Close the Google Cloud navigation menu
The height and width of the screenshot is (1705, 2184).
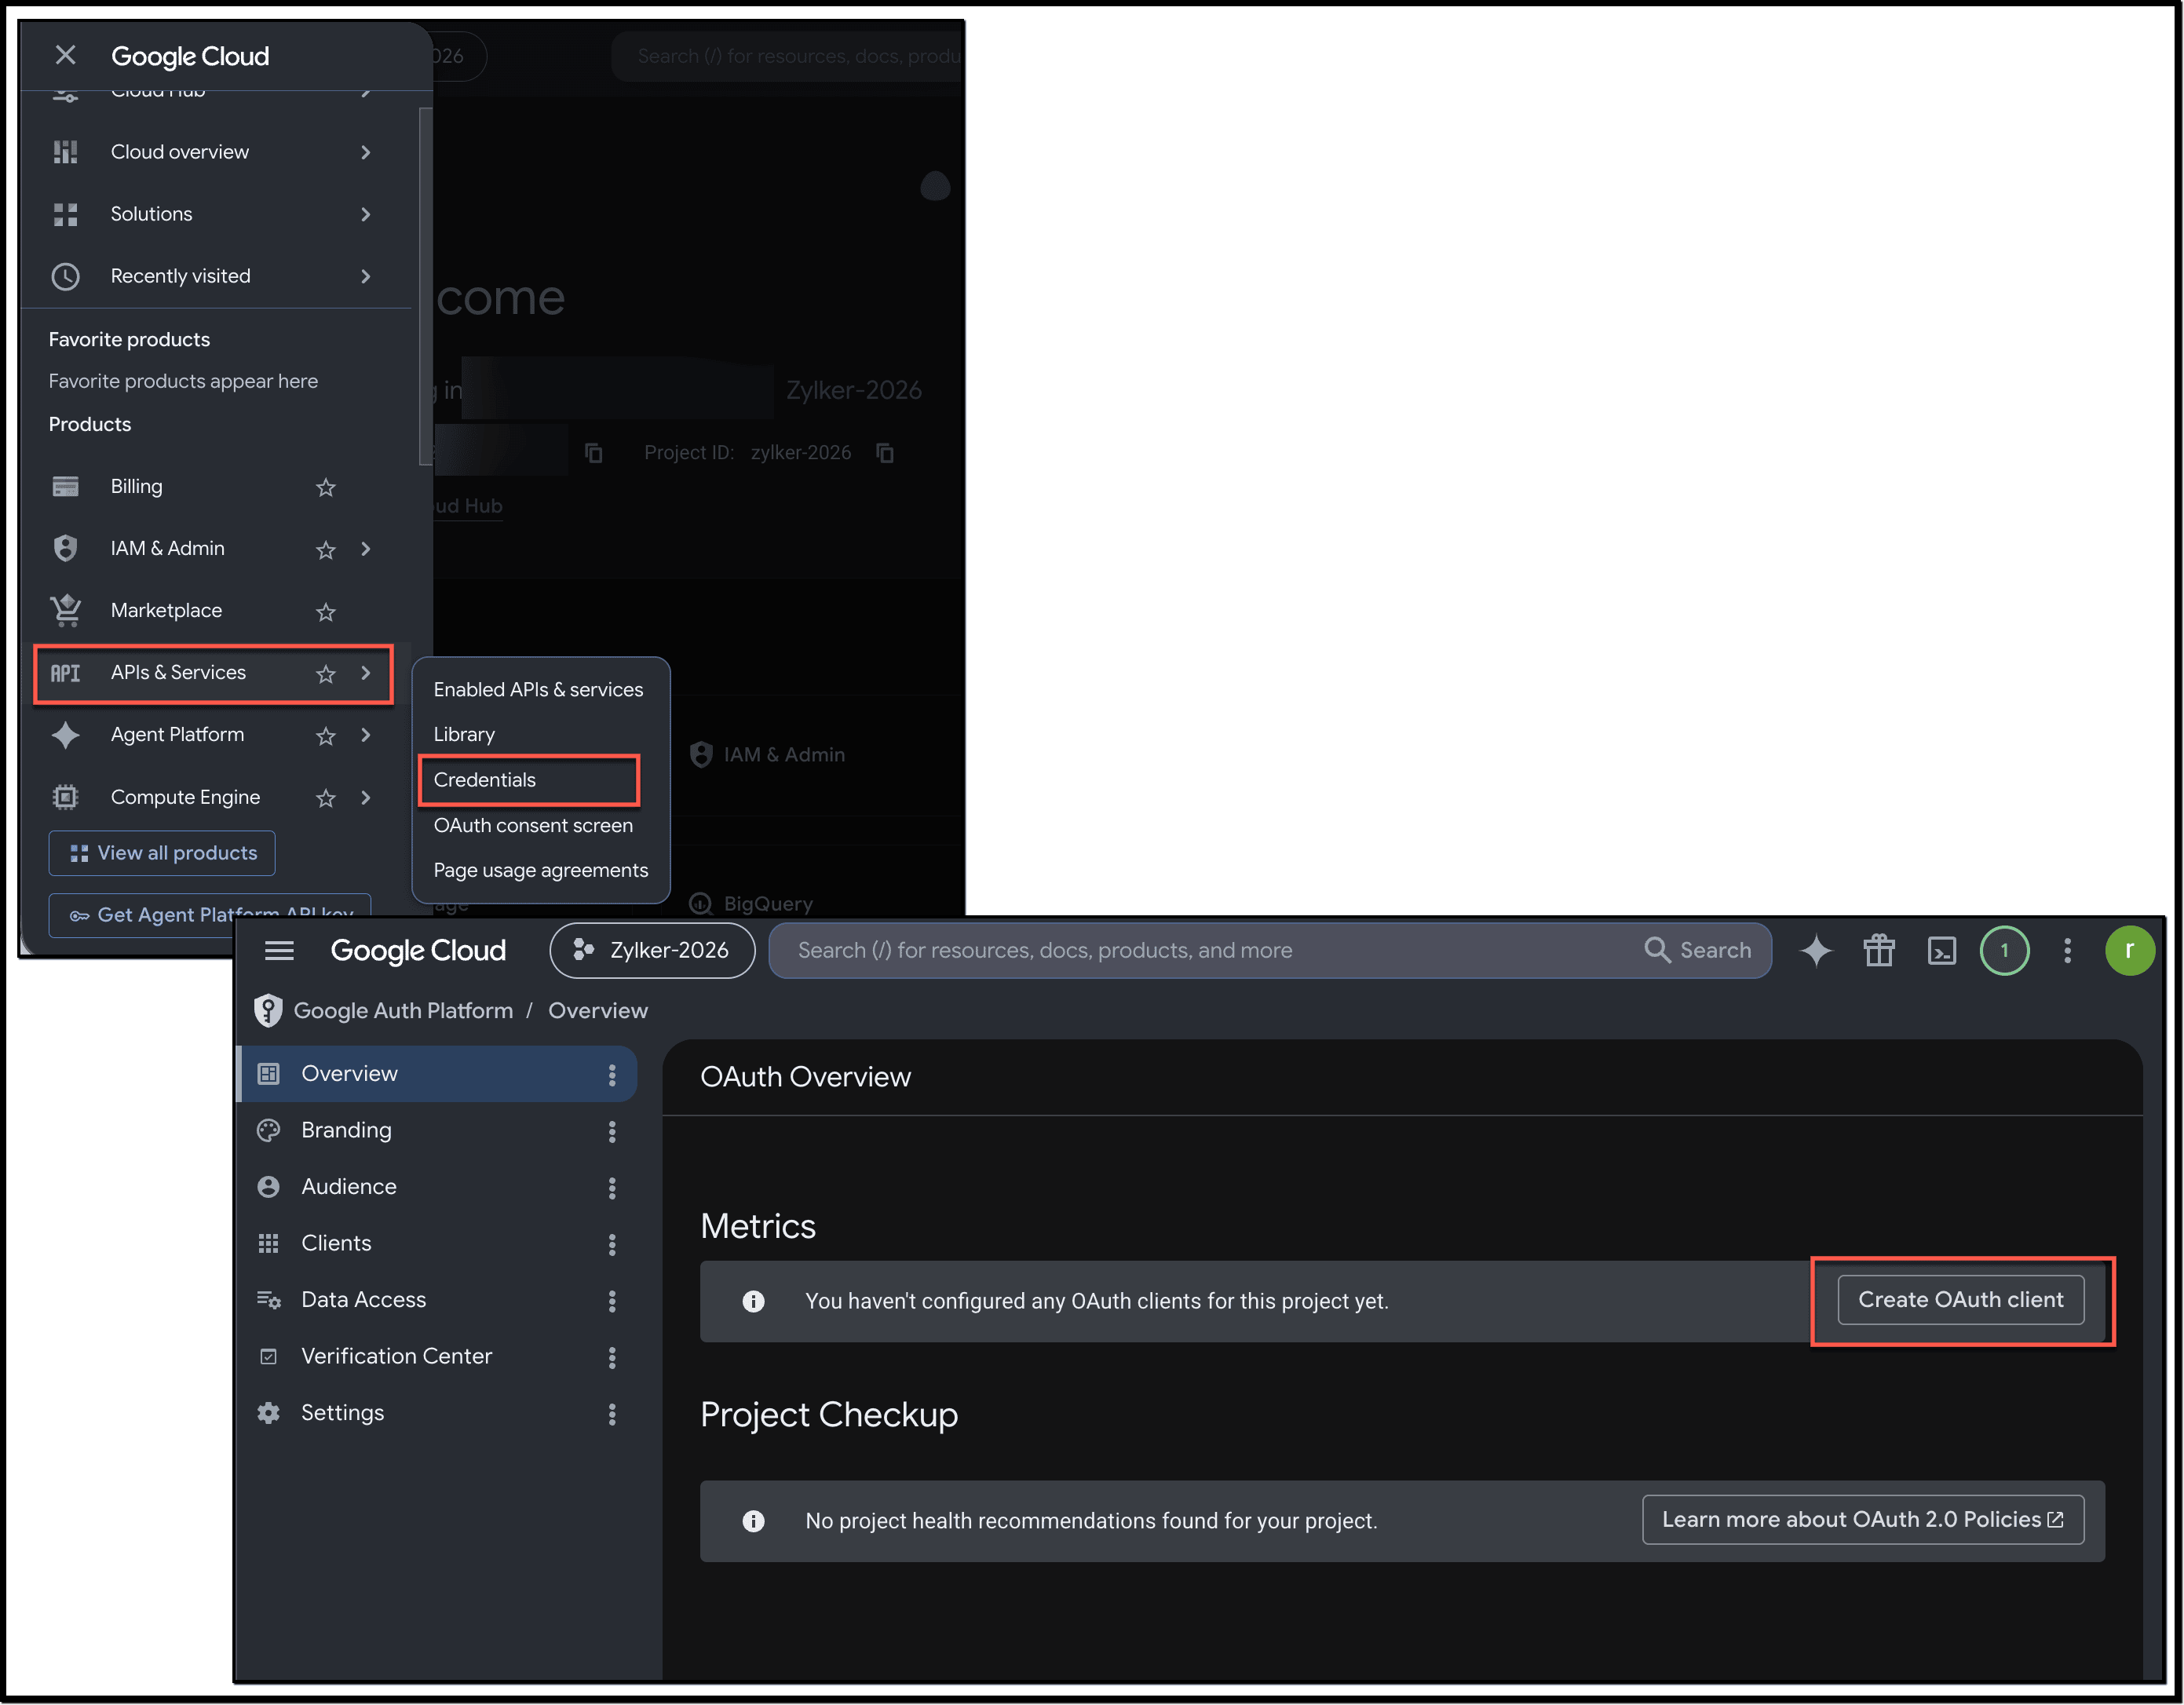(66, 55)
